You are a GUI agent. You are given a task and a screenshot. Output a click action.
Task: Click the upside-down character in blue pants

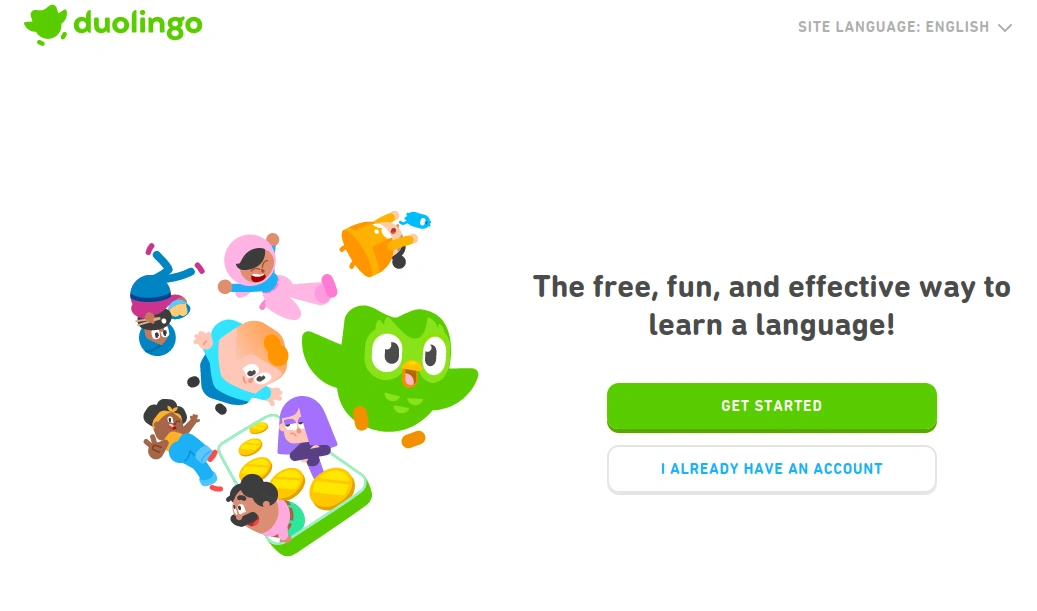click(161, 299)
